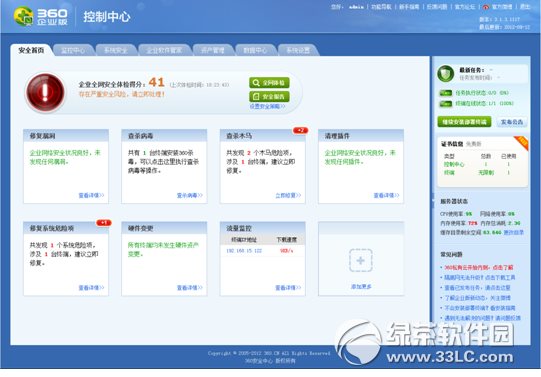Open FAQ link 查看已发布任务

point(477,287)
